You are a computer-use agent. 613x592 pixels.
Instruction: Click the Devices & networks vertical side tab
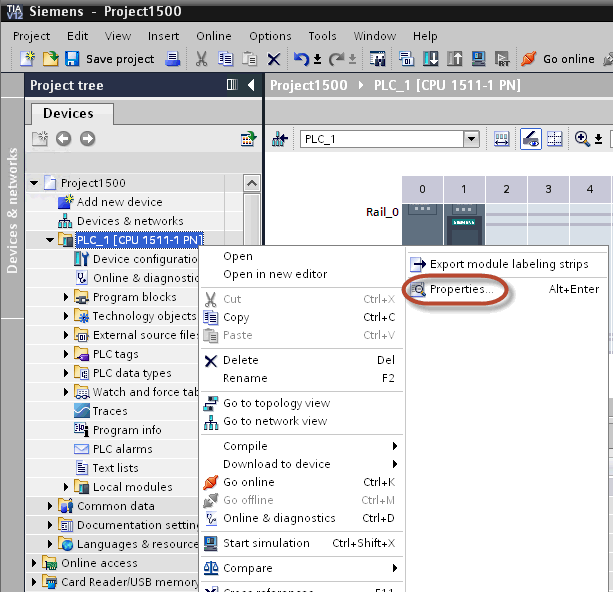(x=12, y=210)
